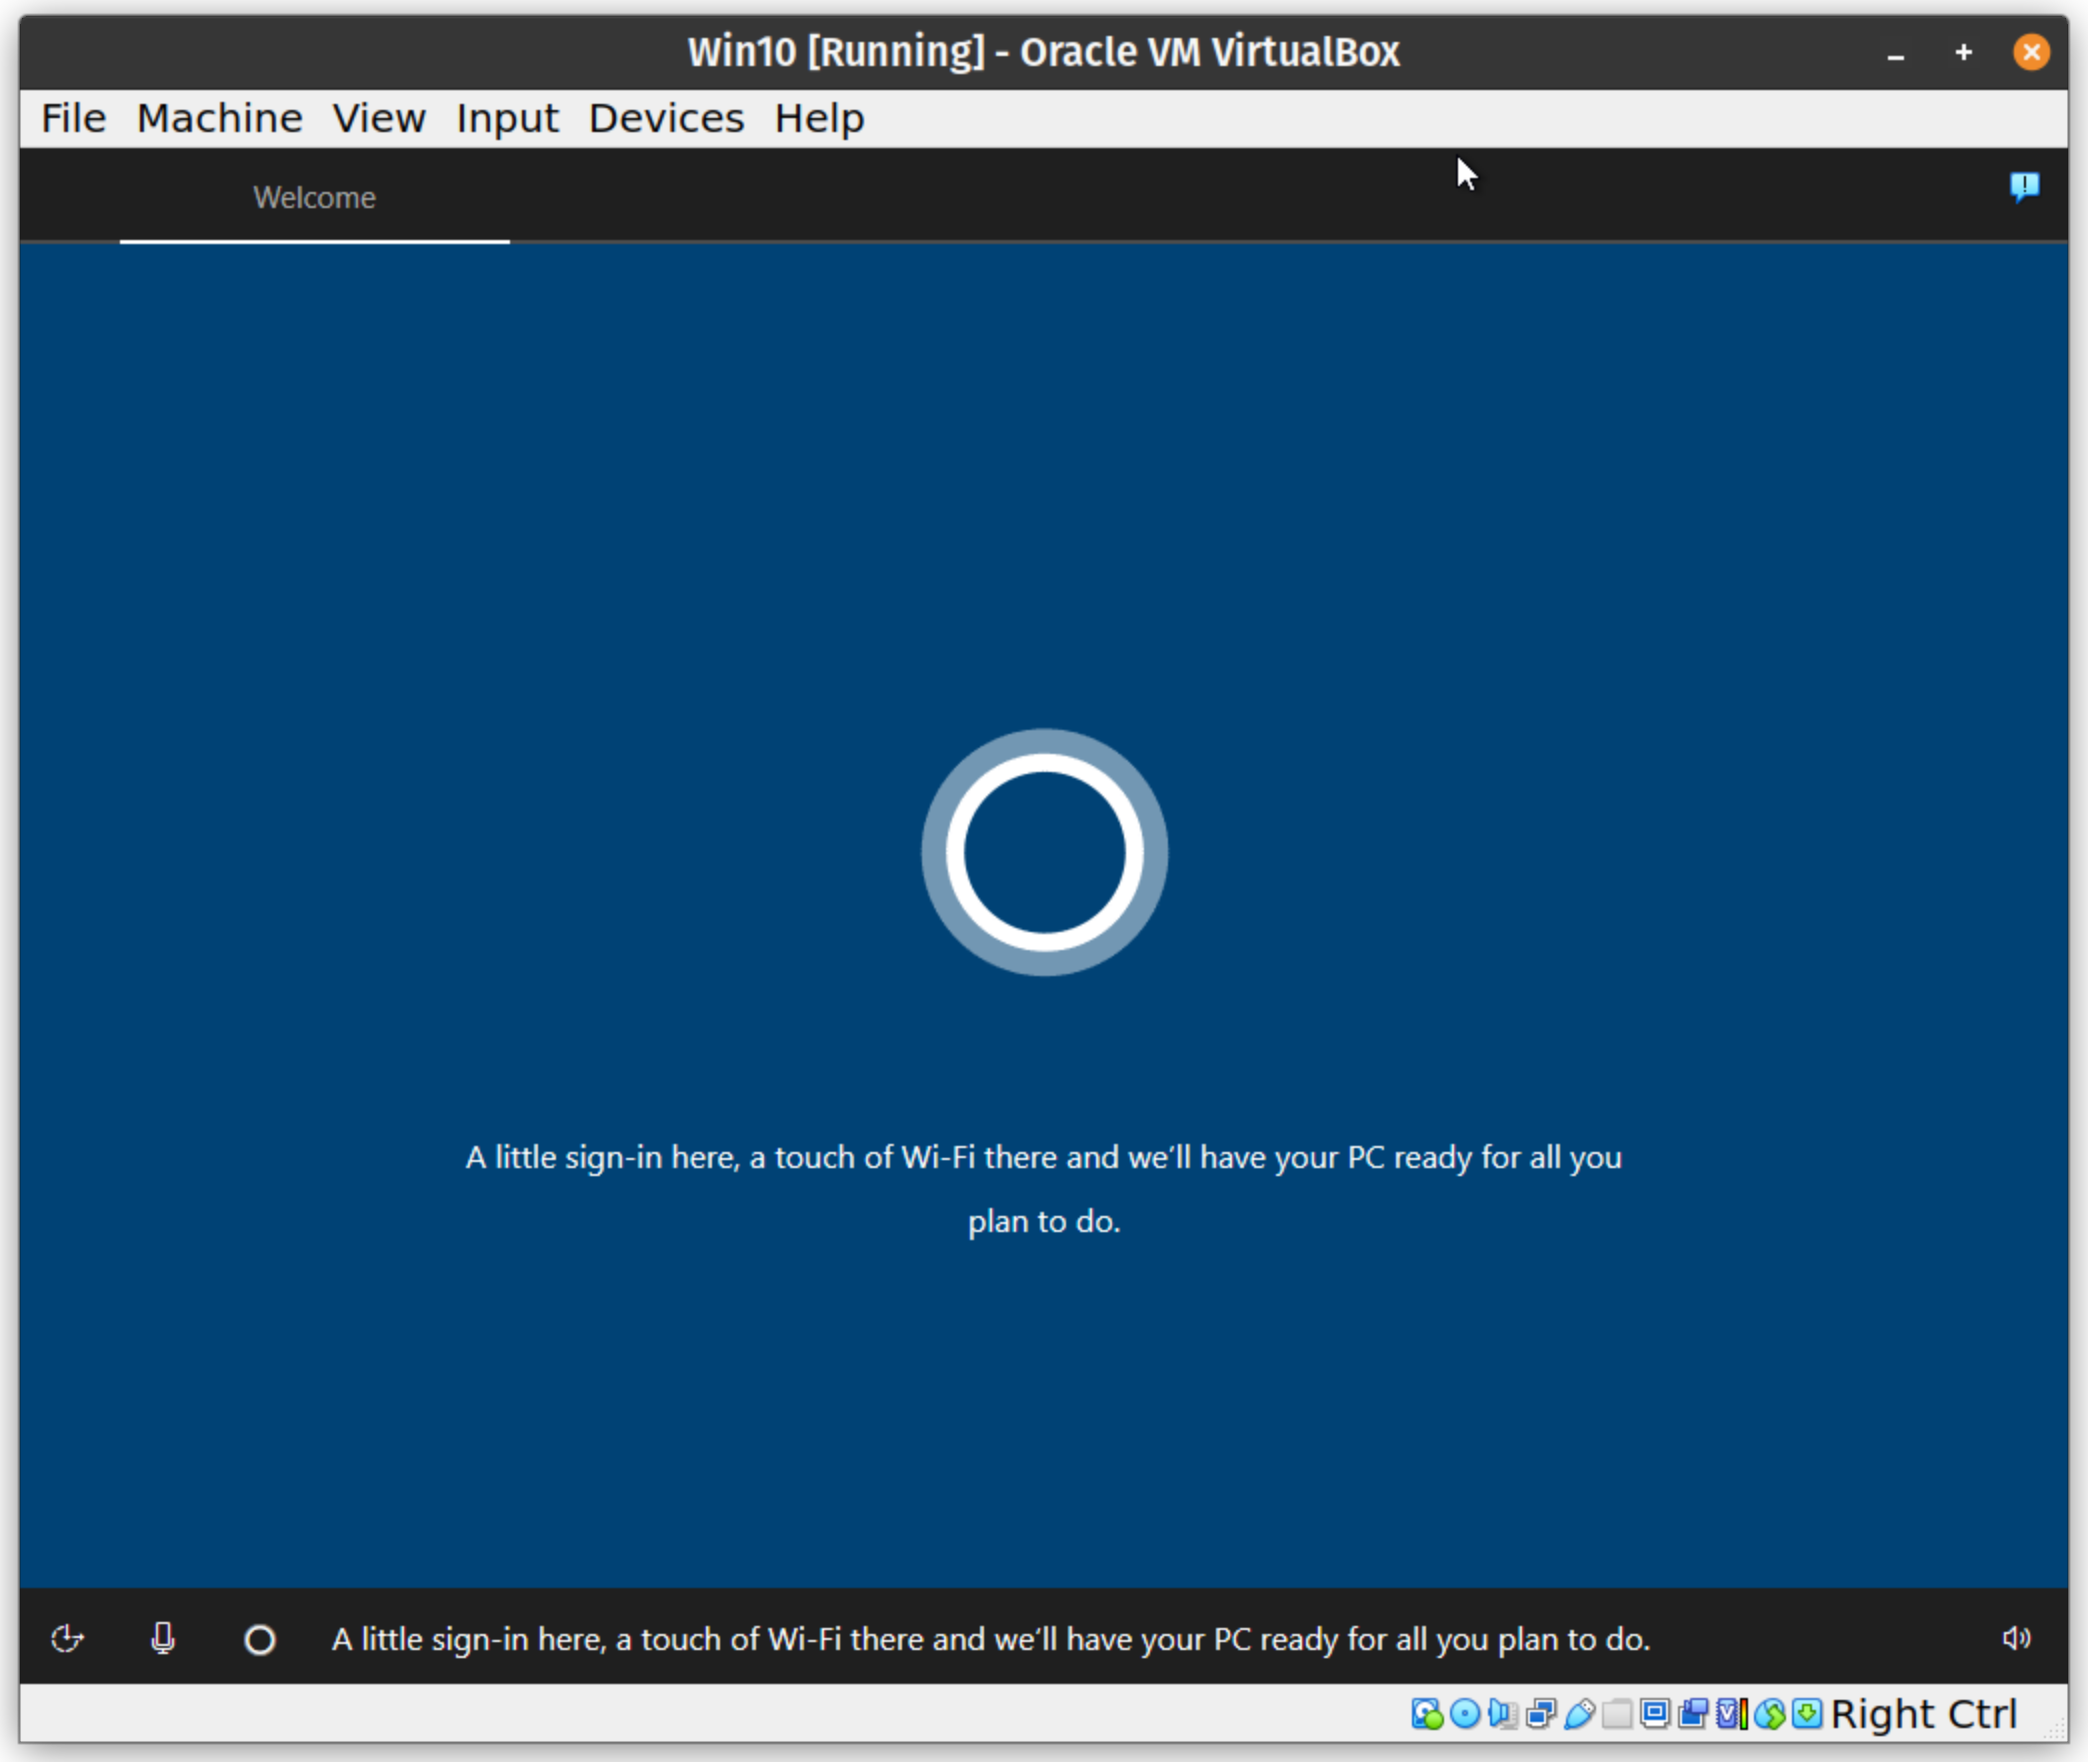Click the audio status icon in VirtualBox bar
The image size is (2088, 1762).
click(x=1503, y=1713)
